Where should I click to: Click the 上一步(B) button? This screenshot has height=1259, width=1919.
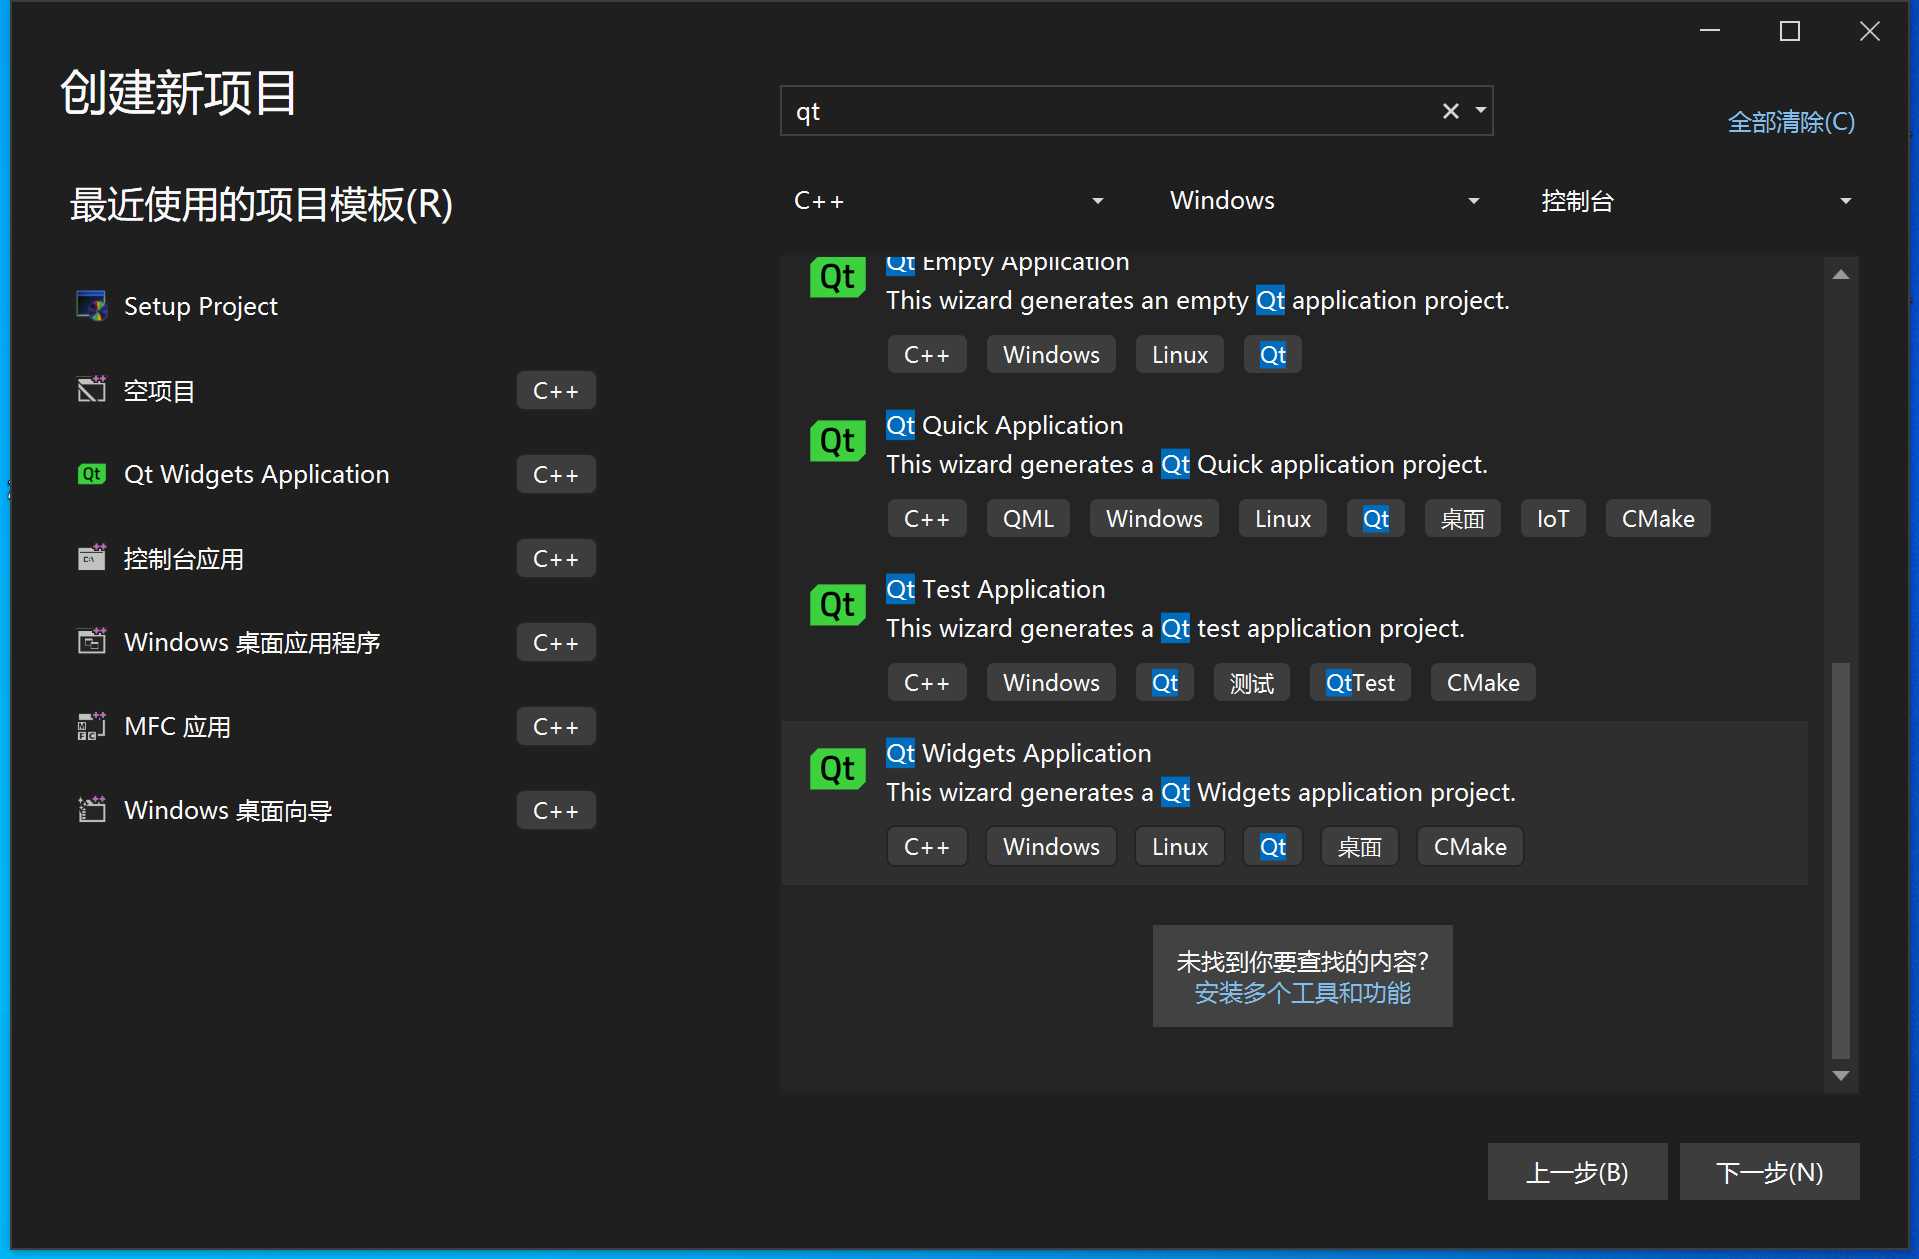pyautogui.click(x=1577, y=1171)
